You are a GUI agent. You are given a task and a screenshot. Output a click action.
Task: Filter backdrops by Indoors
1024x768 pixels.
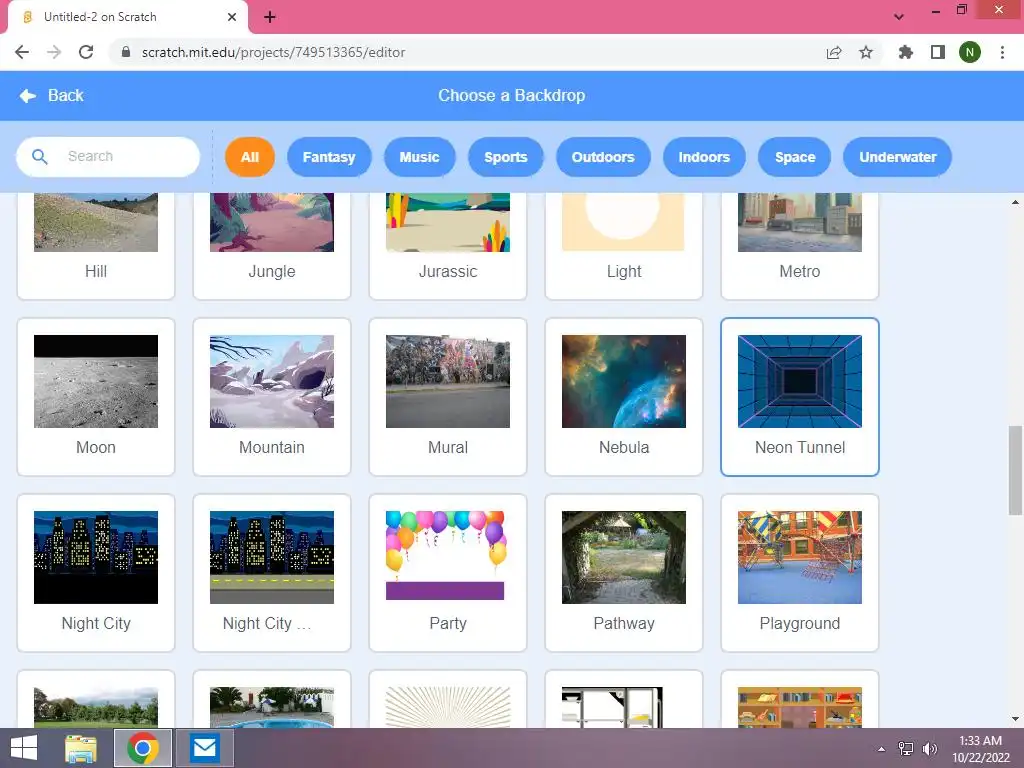pyautogui.click(x=704, y=157)
